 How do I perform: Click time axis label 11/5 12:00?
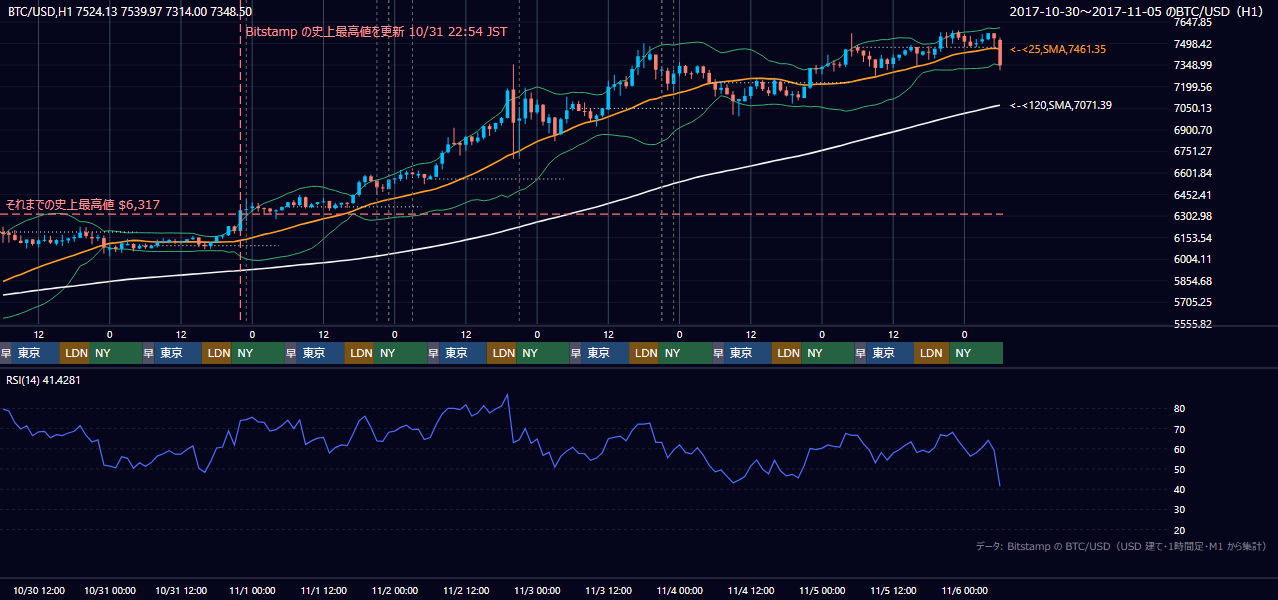(x=893, y=591)
